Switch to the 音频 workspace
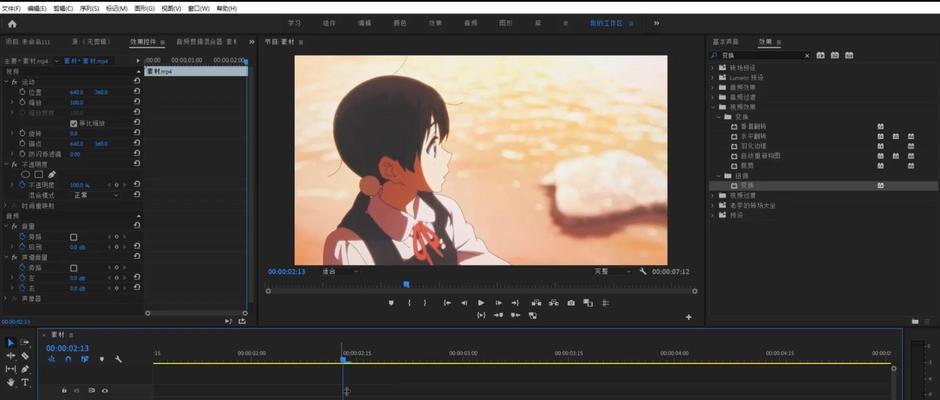Viewport: 940px width, 400px height. [470, 23]
